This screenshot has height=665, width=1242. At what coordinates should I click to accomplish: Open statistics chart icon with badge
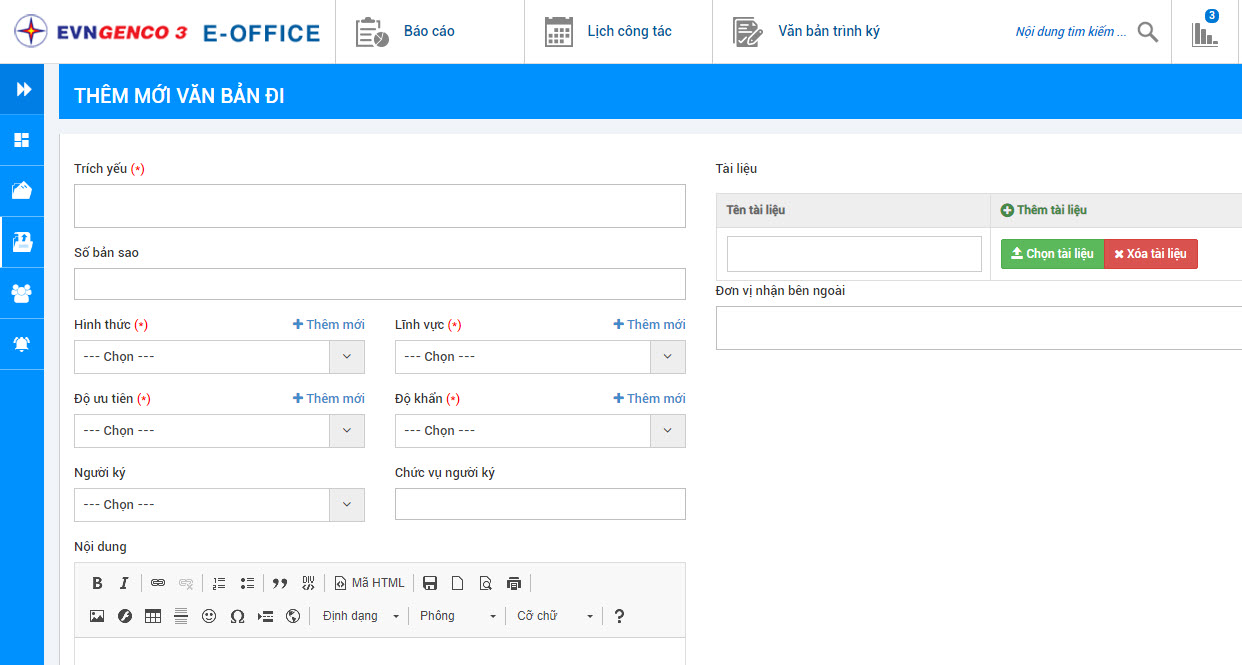1205,33
